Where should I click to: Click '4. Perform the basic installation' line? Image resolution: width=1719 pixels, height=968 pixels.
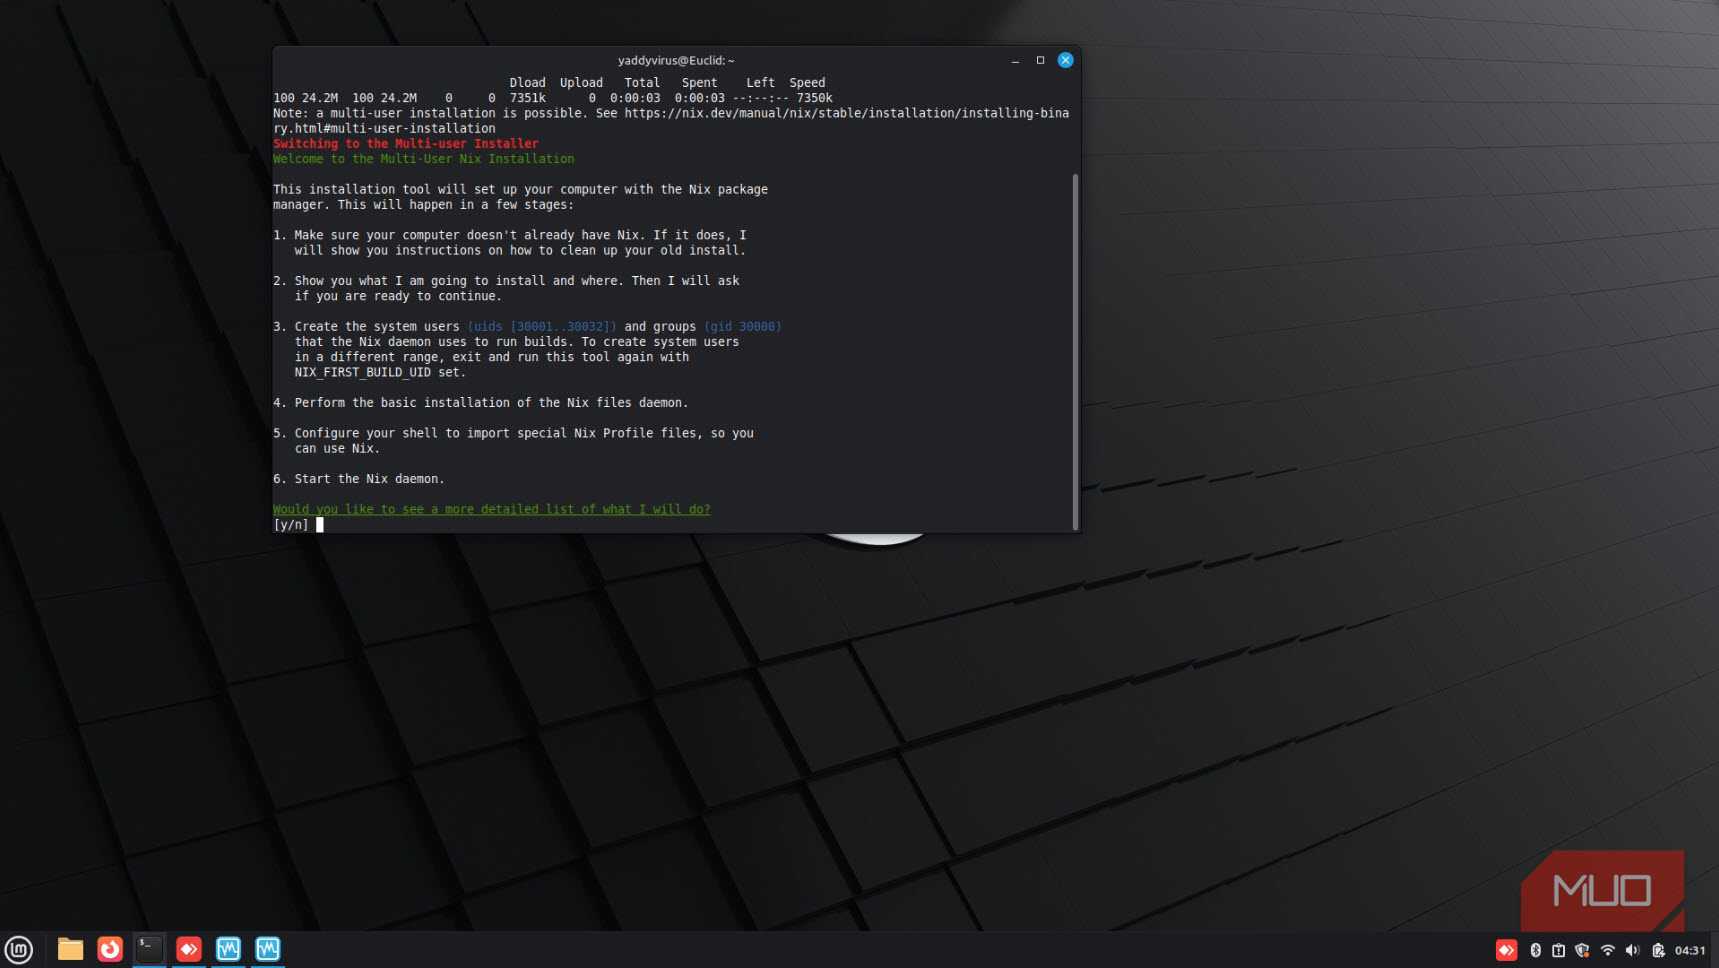(481, 403)
